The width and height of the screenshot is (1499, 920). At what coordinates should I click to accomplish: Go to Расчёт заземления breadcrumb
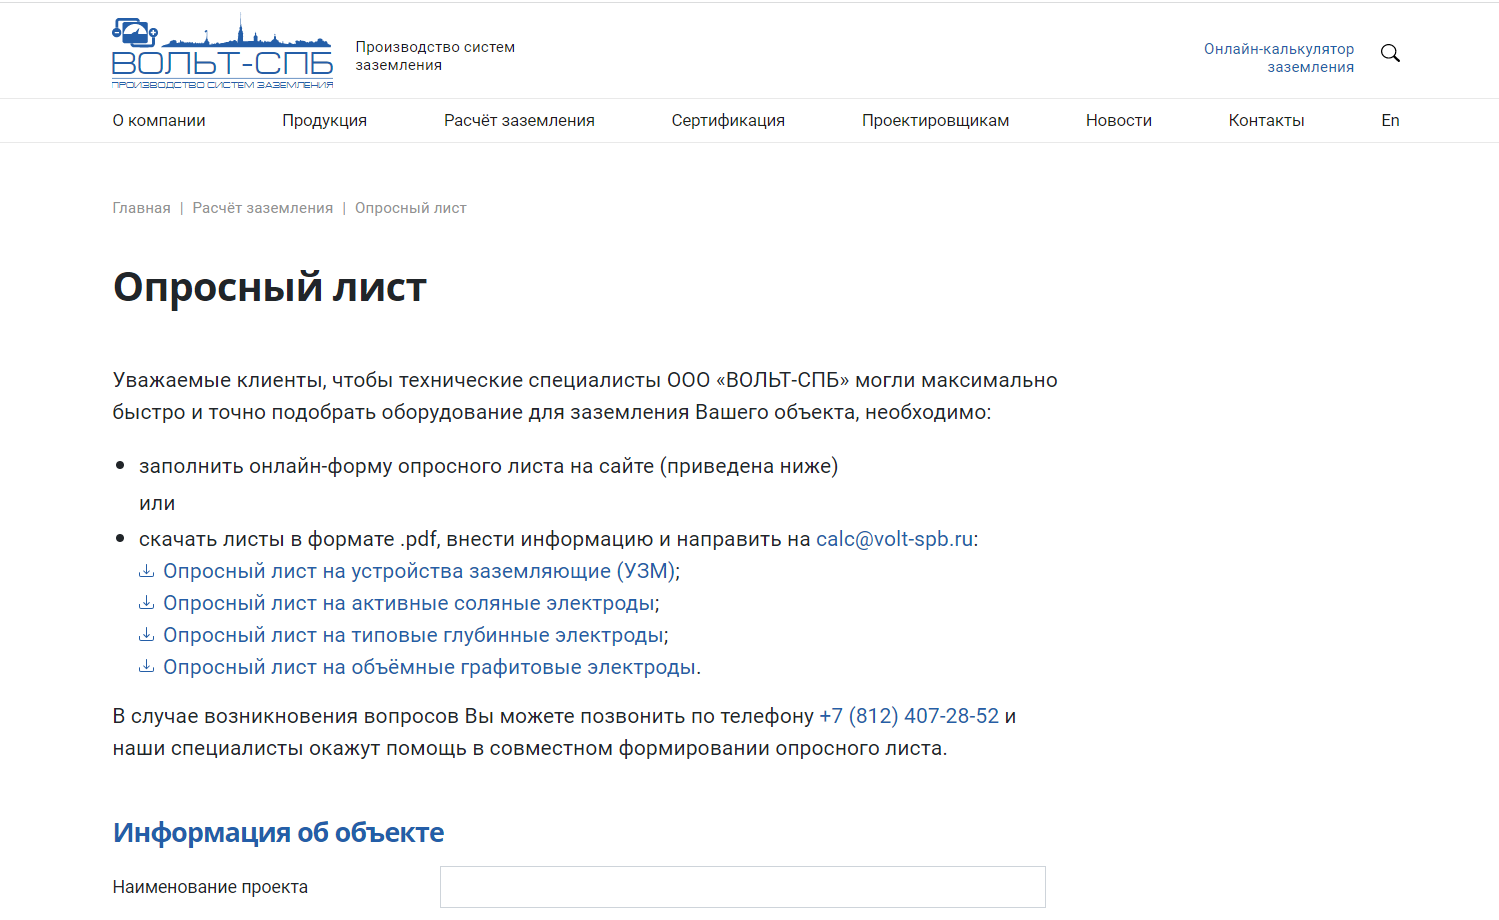tap(263, 208)
